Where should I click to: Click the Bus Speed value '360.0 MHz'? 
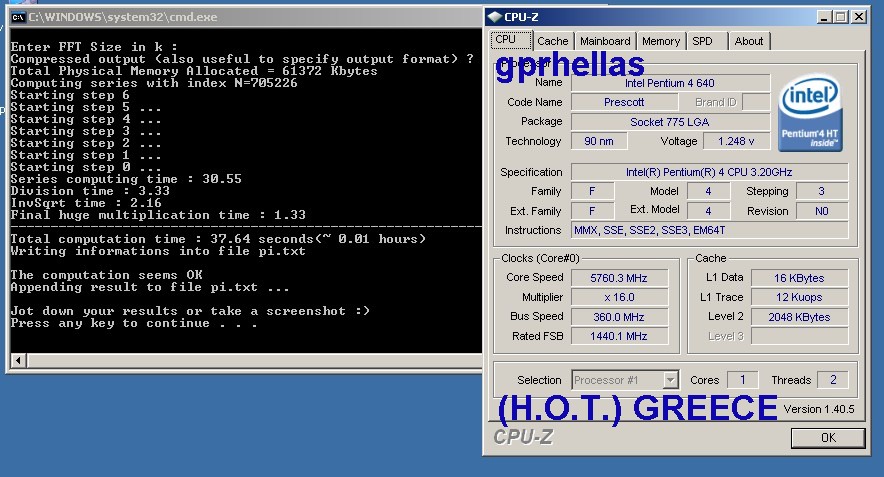coord(619,317)
